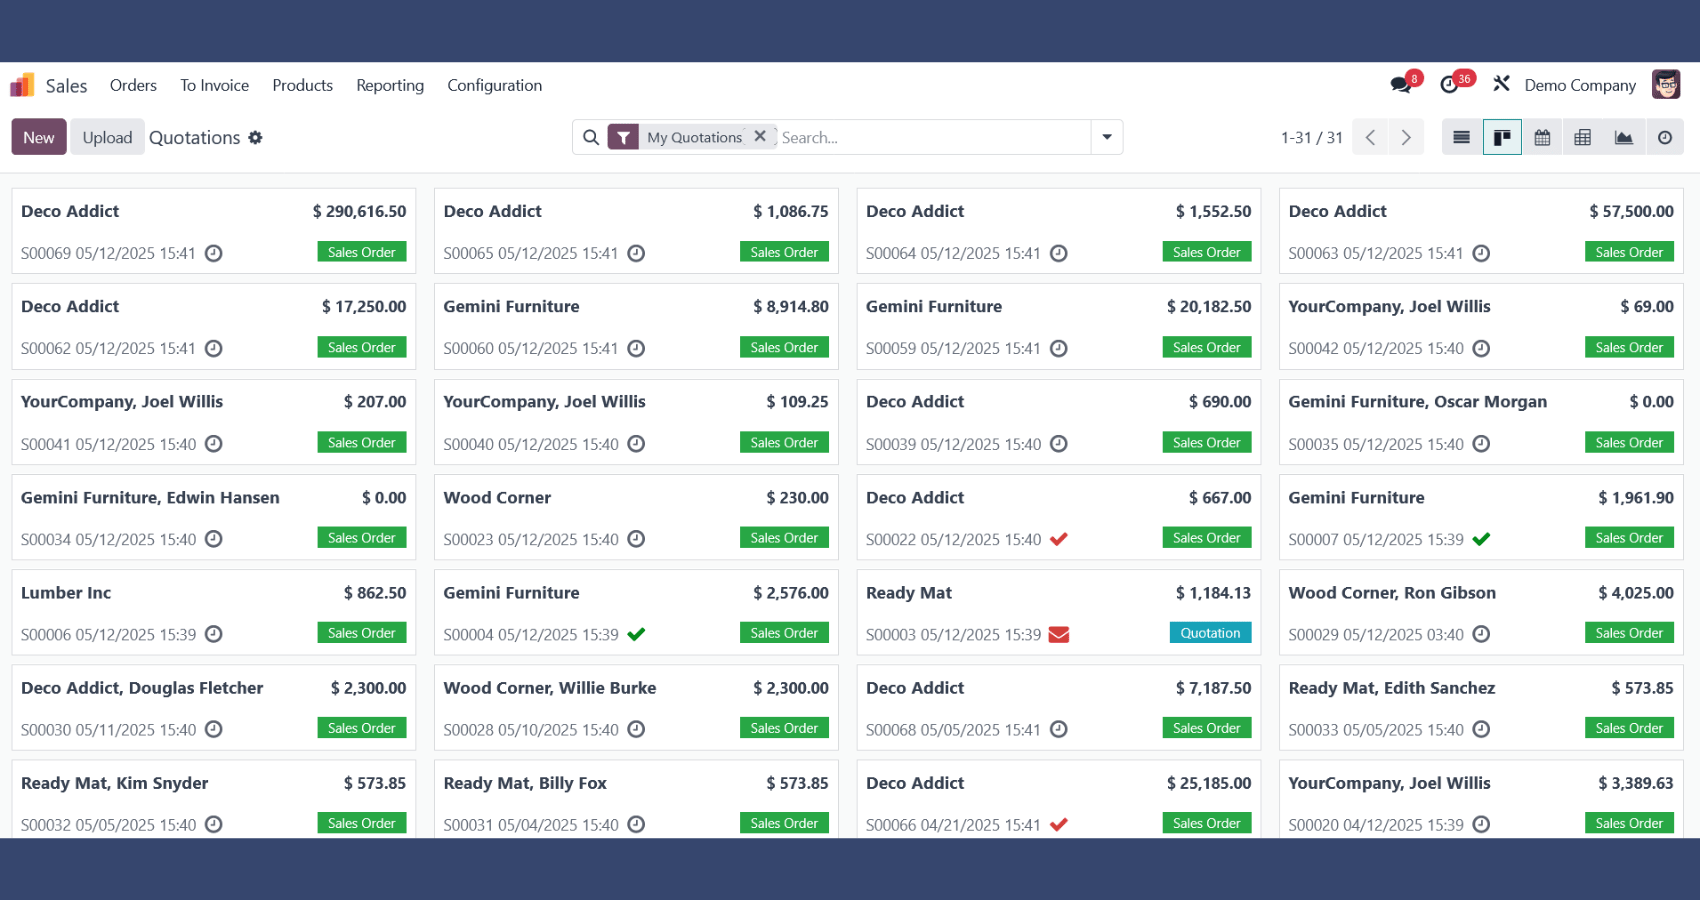Image resolution: width=1700 pixels, height=900 pixels.
Task: Click the activity clock on order S00006
Action: 214,634
